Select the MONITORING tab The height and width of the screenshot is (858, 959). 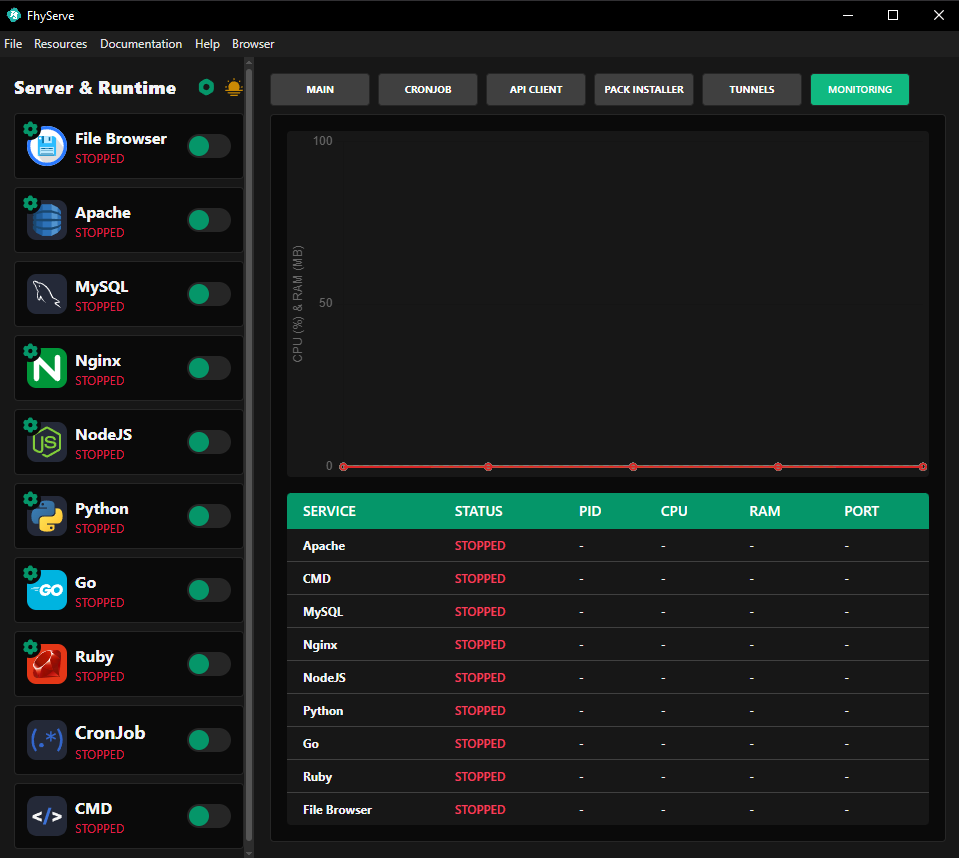860,89
